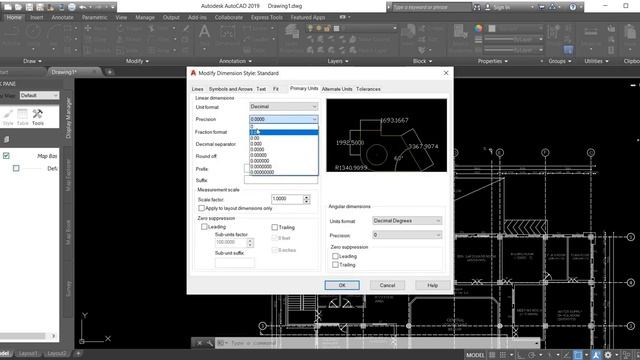
Task: Check Trailing under linear Zero suppression
Action: (275, 227)
